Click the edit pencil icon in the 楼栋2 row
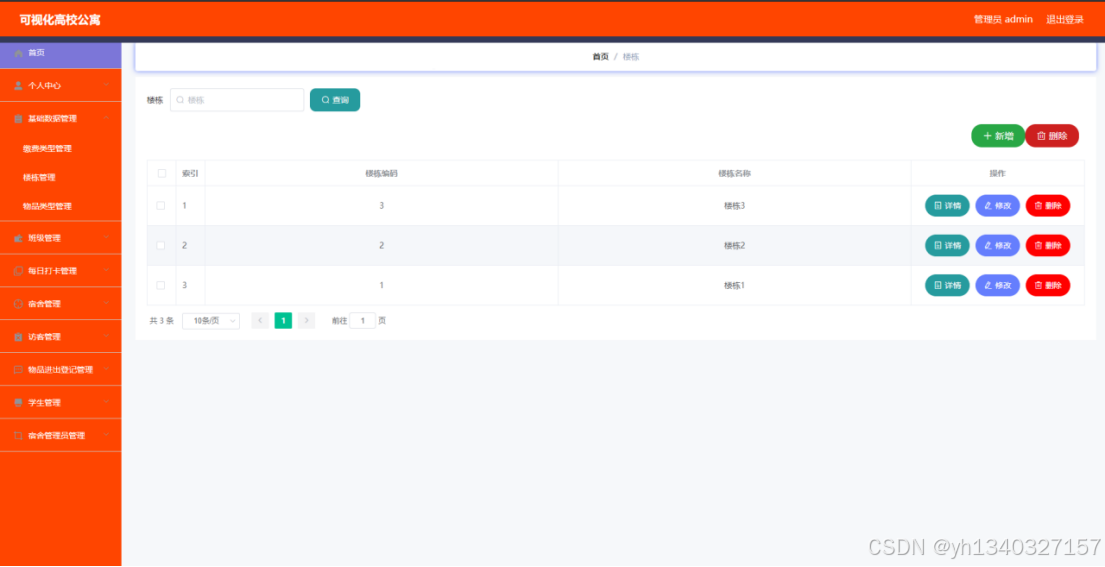Image resolution: width=1105 pixels, height=567 pixels. 988,245
